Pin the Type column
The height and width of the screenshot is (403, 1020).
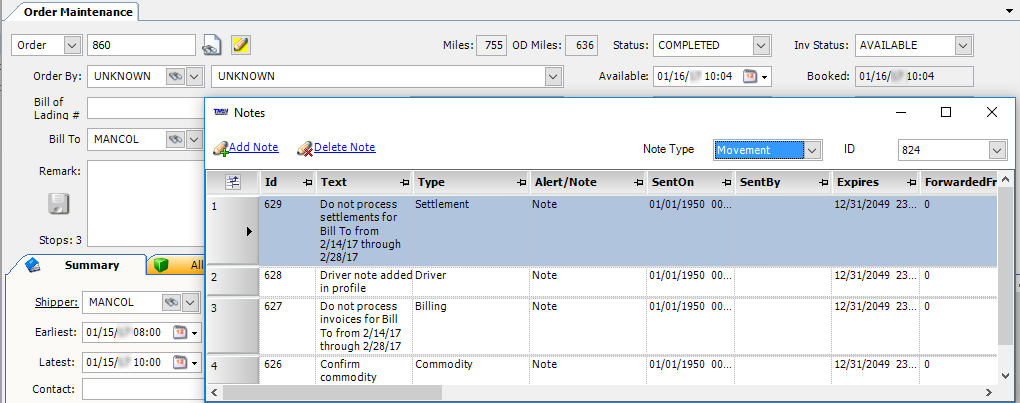point(521,183)
